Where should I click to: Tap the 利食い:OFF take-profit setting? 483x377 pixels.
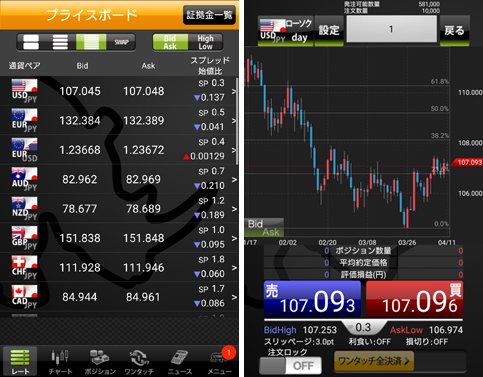tap(370, 342)
